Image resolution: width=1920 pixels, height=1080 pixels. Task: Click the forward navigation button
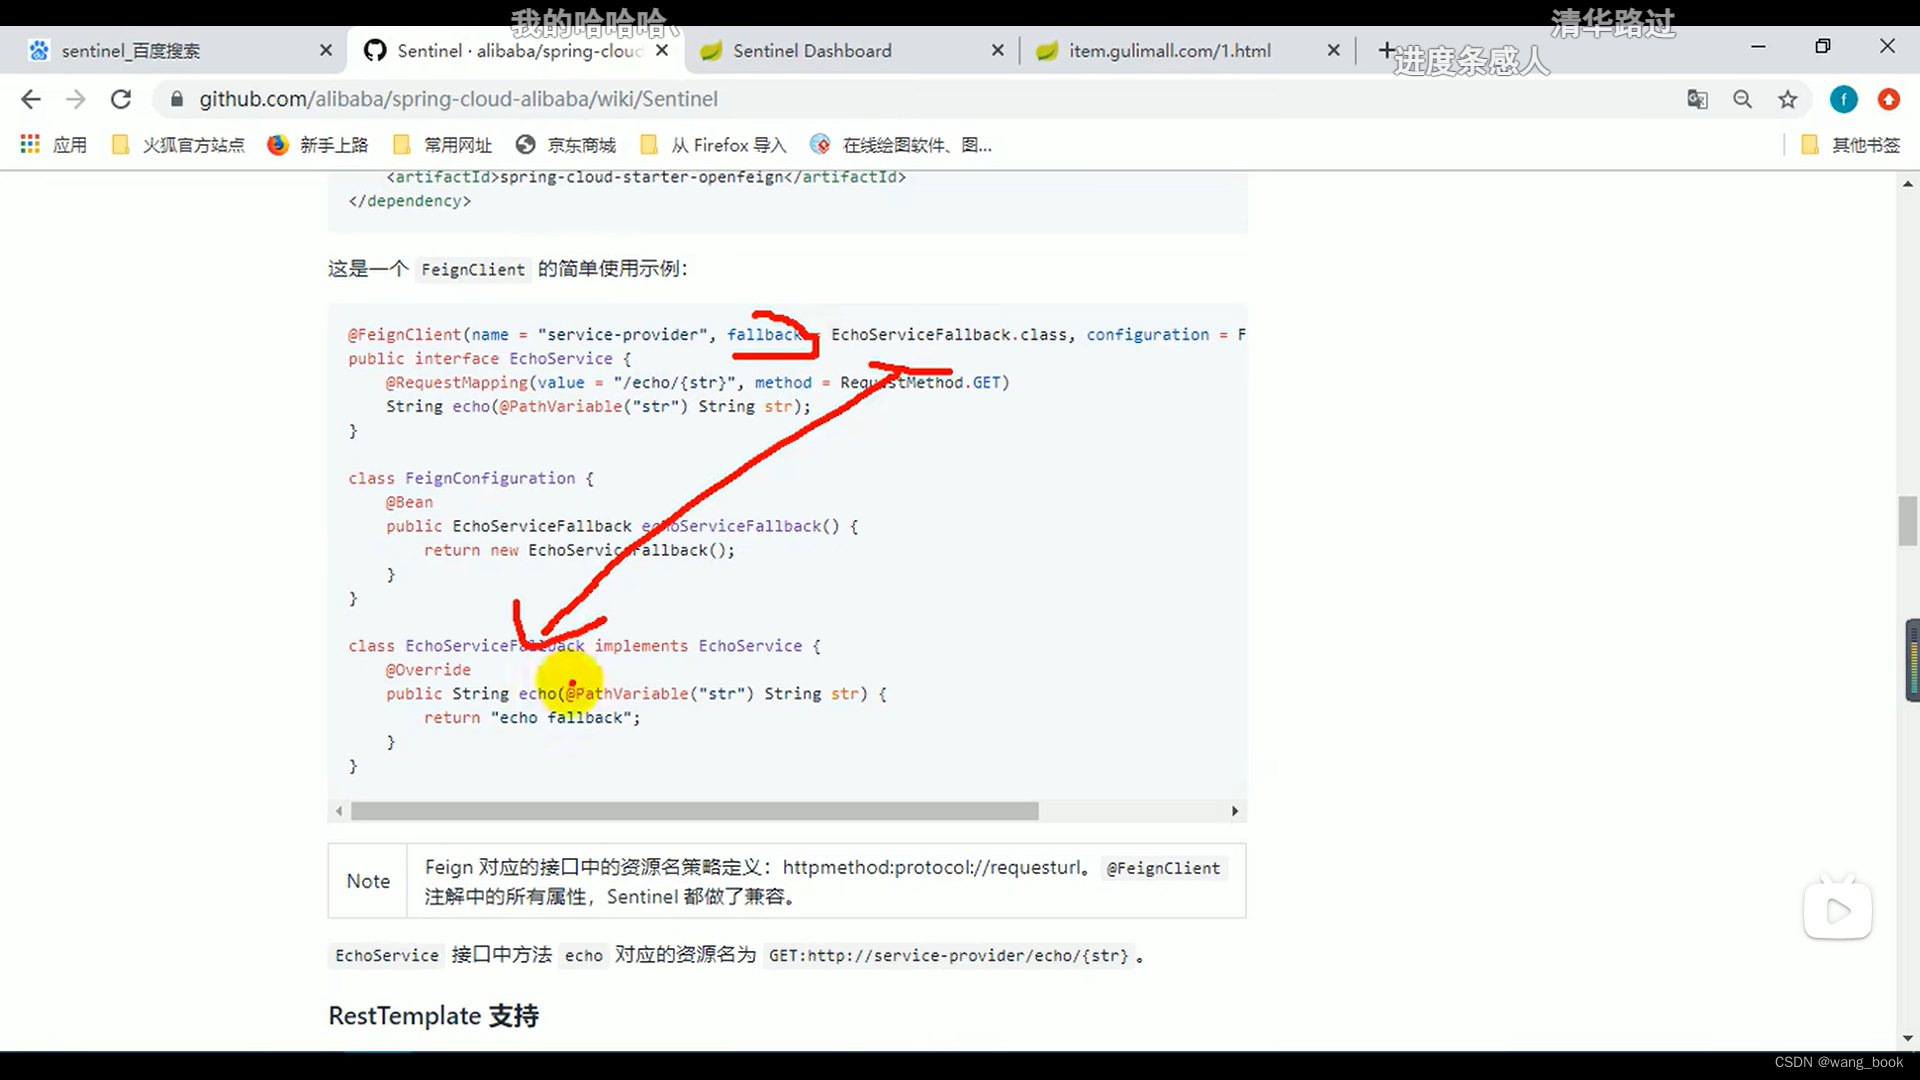tap(75, 99)
